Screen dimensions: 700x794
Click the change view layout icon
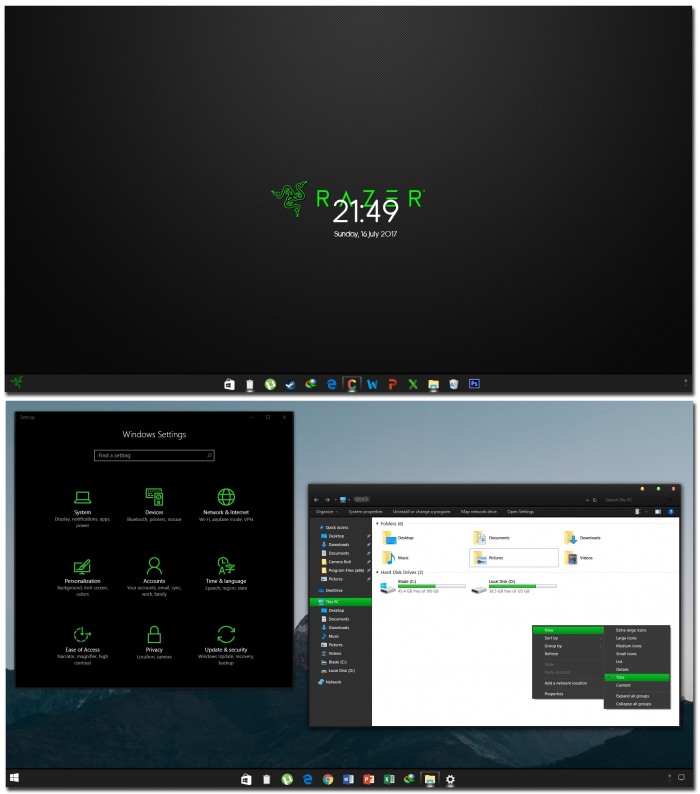click(638, 512)
